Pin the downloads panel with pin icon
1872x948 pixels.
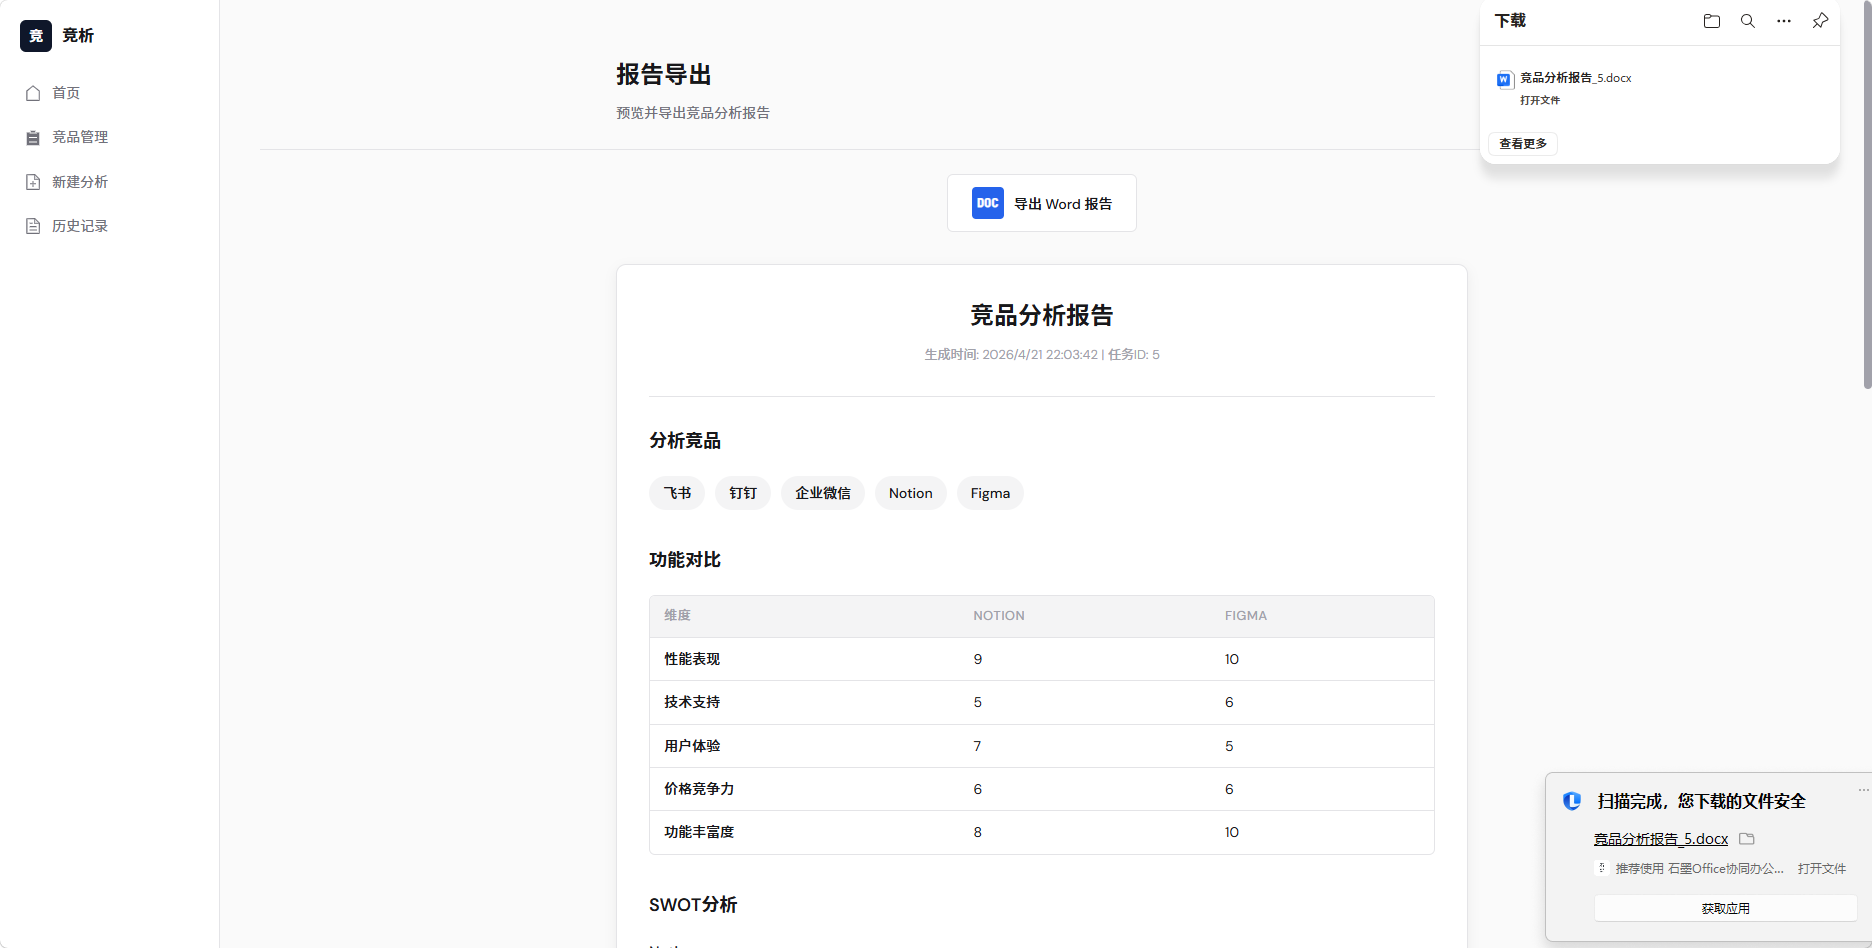pyautogui.click(x=1820, y=21)
